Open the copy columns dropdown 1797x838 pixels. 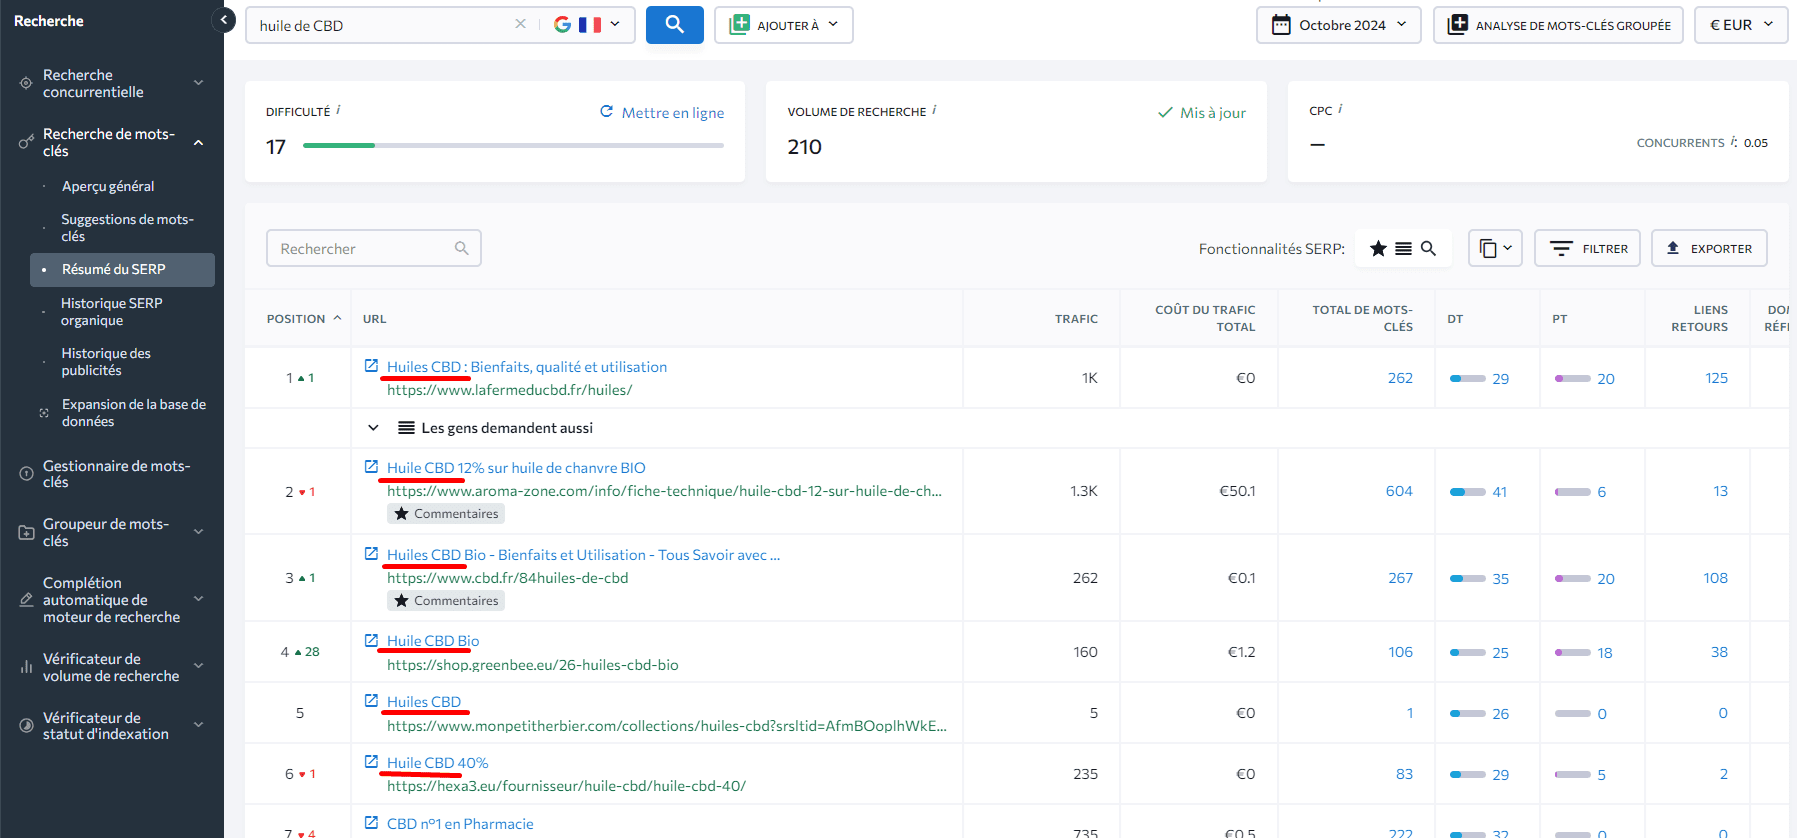point(1495,248)
